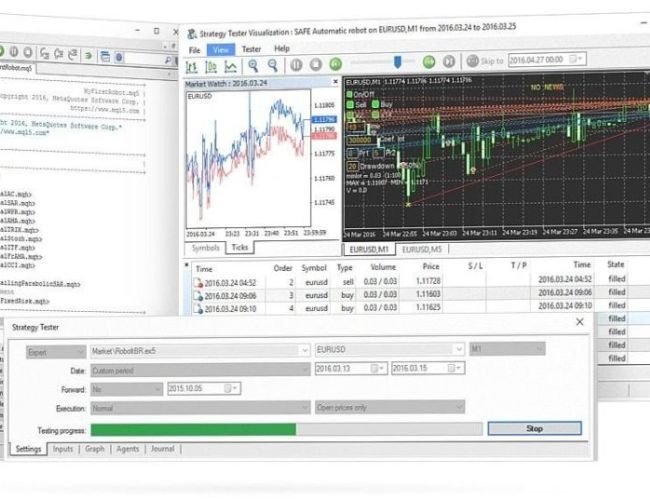Click the blue window layout icon in MetaEditor
This screenshot has height=500, width=650.
(x=105, y=56)
